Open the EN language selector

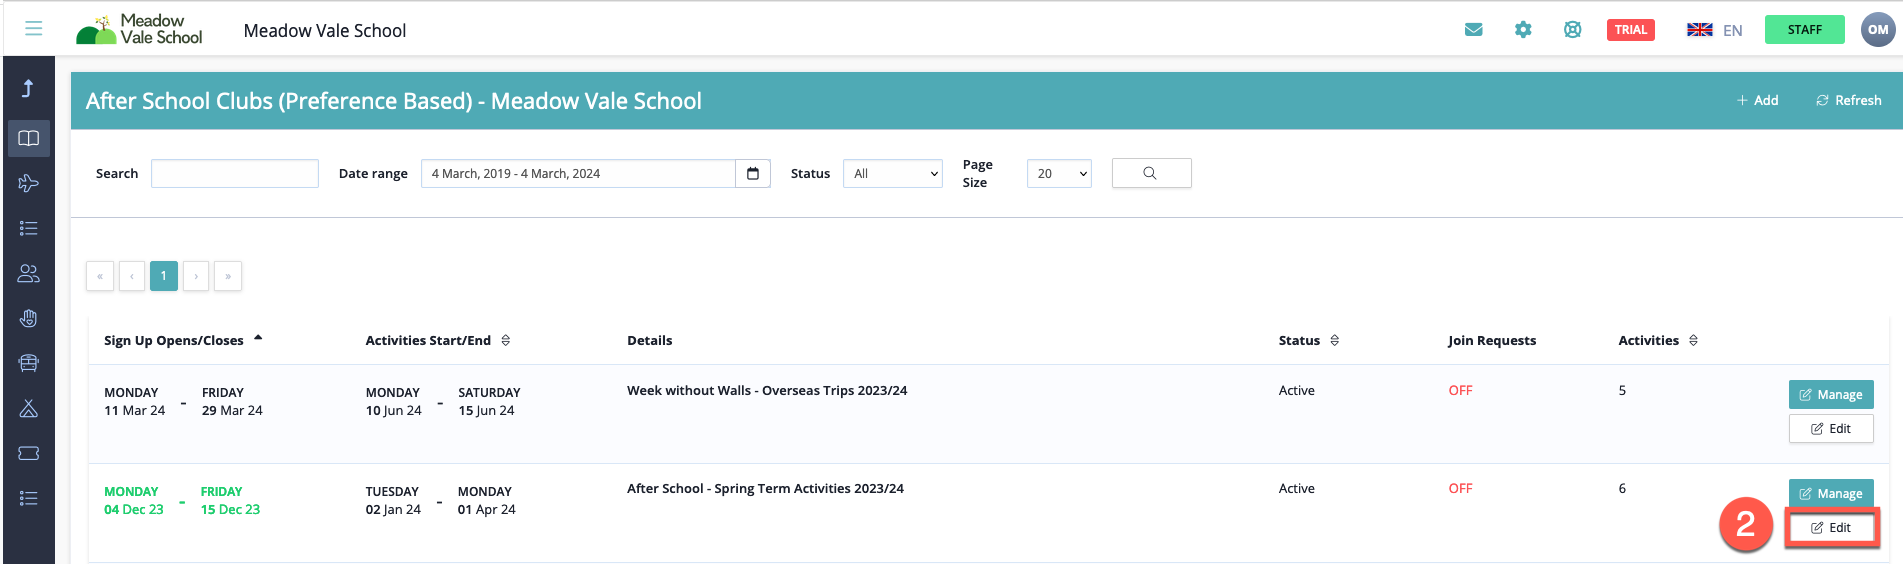[x=1715, y=30]
